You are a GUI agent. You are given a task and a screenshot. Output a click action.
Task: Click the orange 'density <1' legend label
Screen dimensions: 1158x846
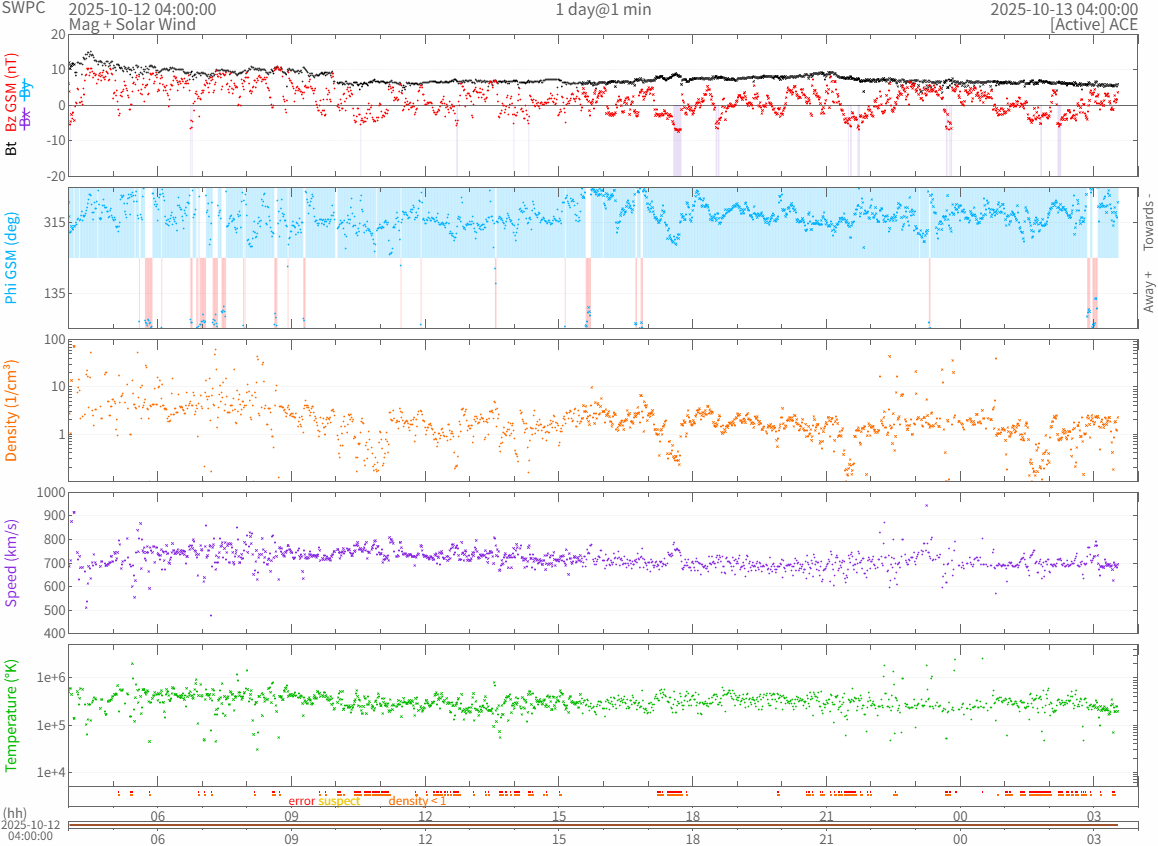[x=417, y=801]
